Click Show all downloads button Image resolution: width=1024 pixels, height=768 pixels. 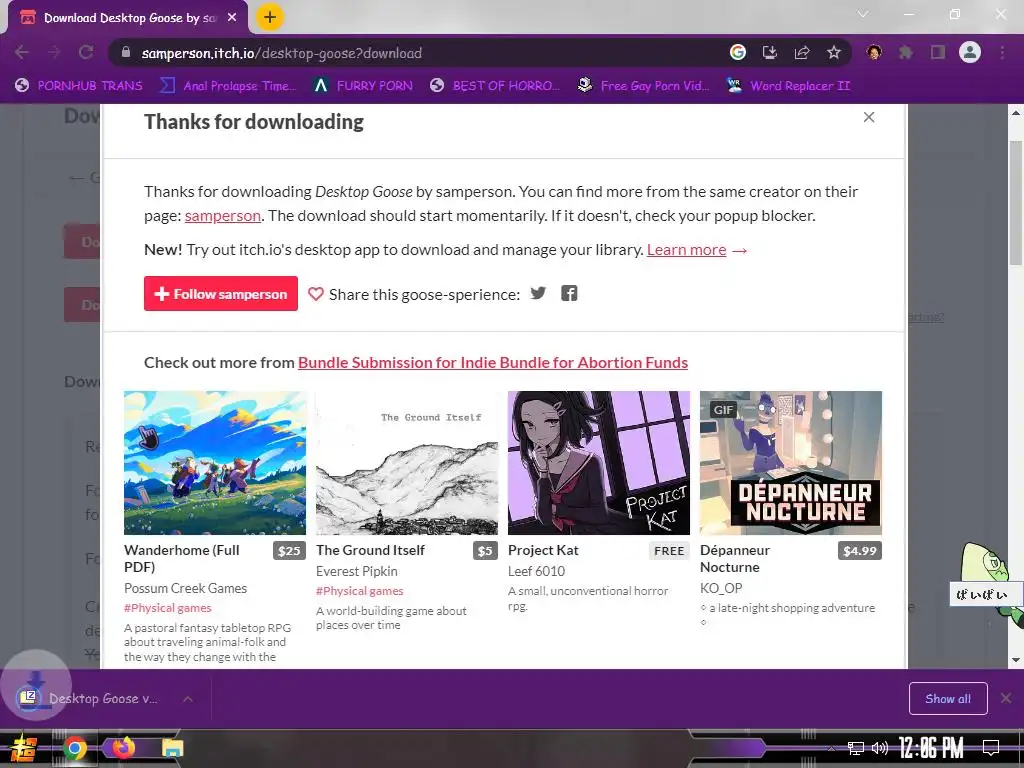tap(948, 699)
